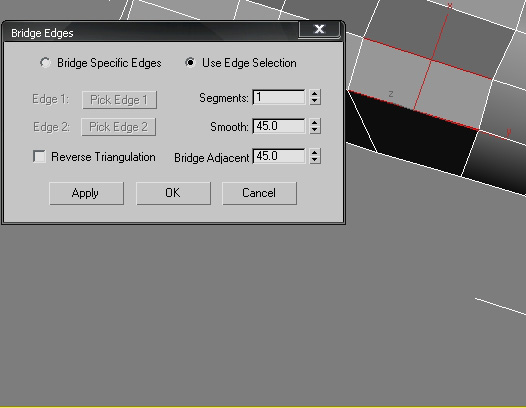This screenshot has height=408, width=526.
Task: Click inside the Smooth value field
Action: [x=279, y=126]
